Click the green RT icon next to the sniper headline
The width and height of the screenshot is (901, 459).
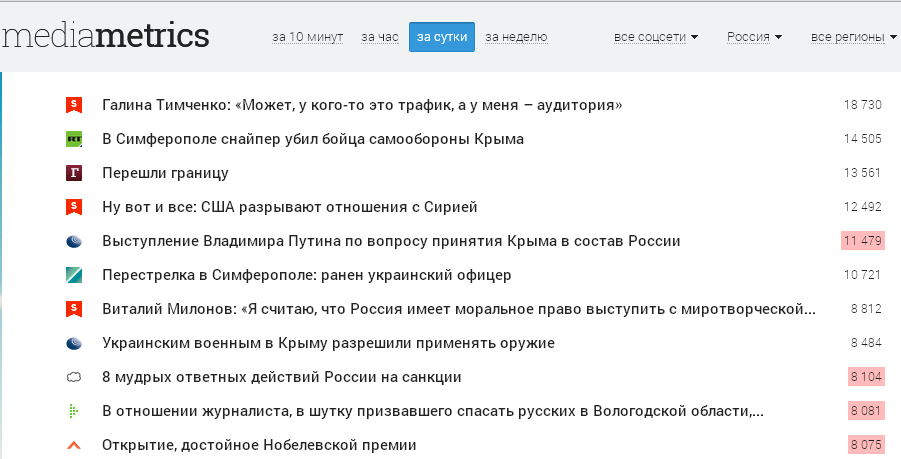tap(73, 139)
